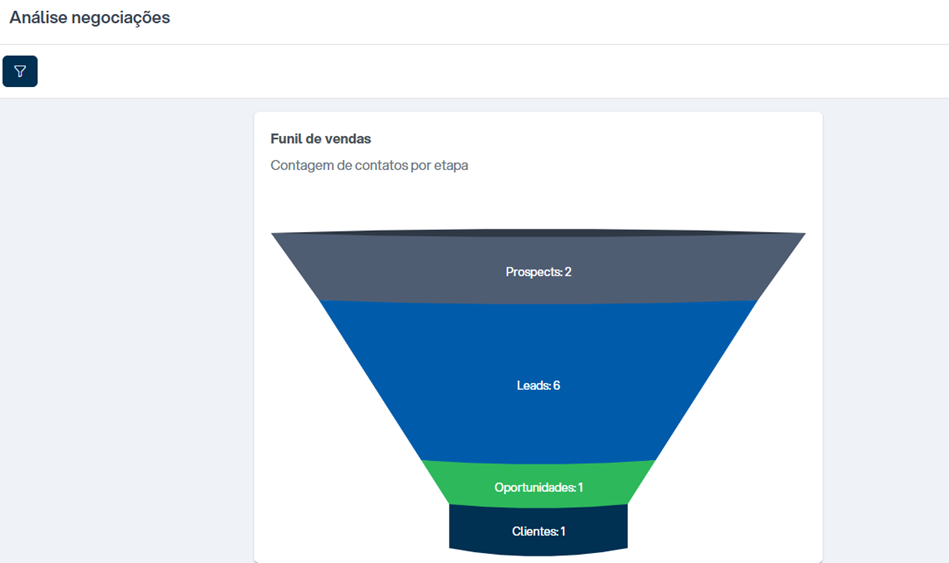Click the dark rim atop the funnel
Viewport: 949px width, 563px height.
pyautogui.click(x=538, y=232)
